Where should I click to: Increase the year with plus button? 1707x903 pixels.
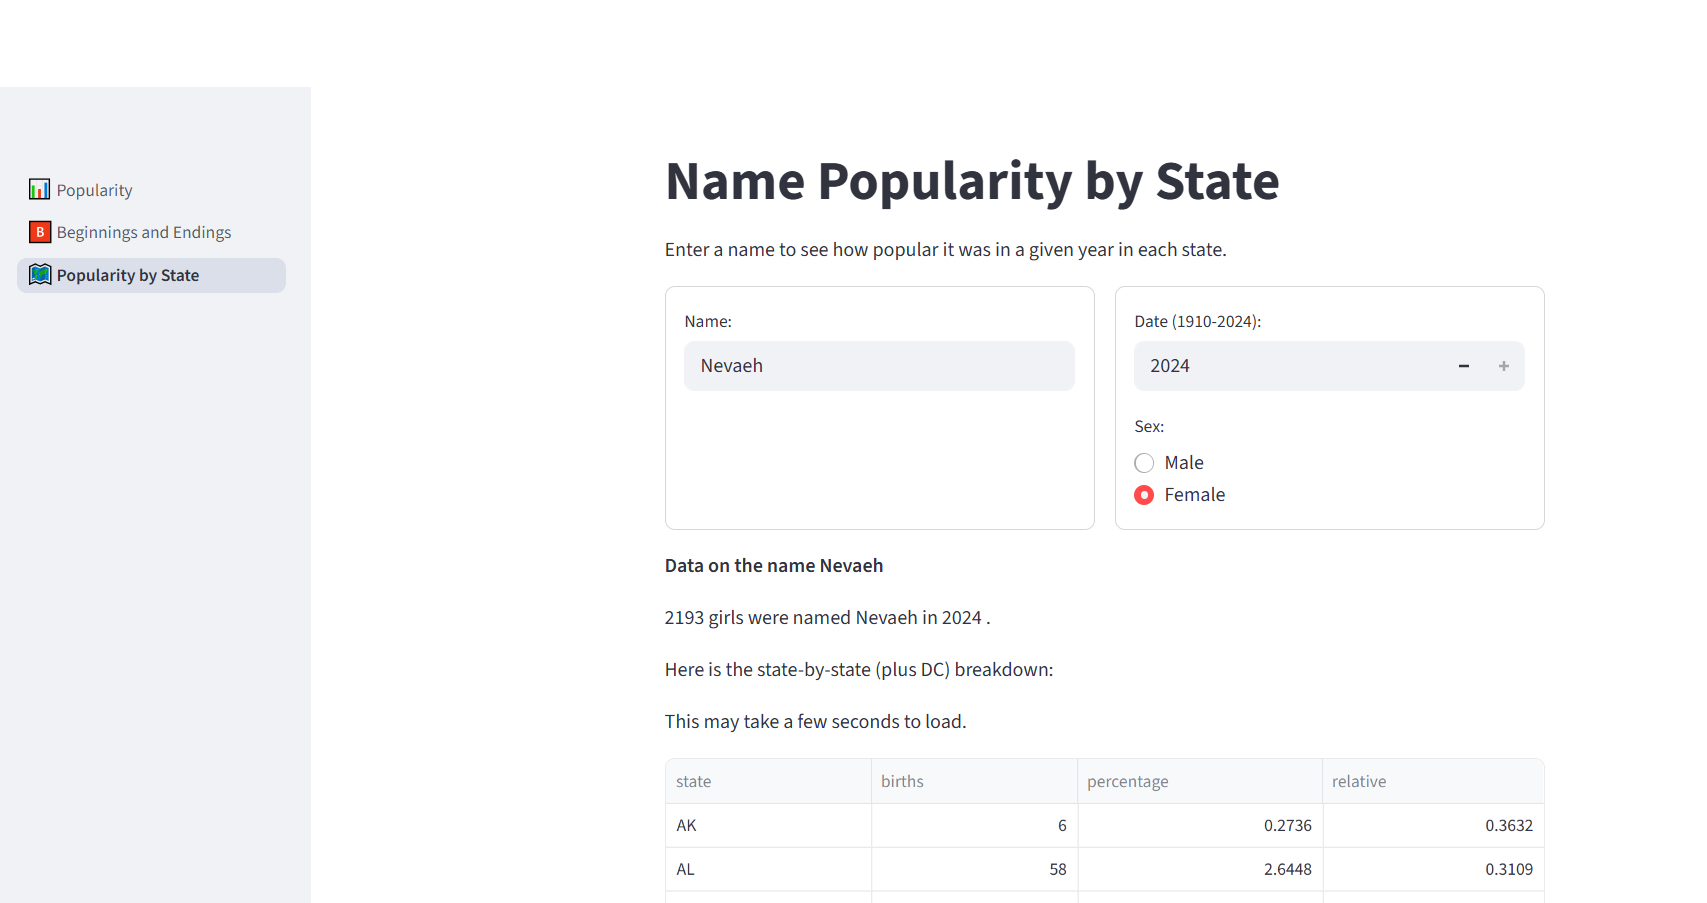[1503, 366]
